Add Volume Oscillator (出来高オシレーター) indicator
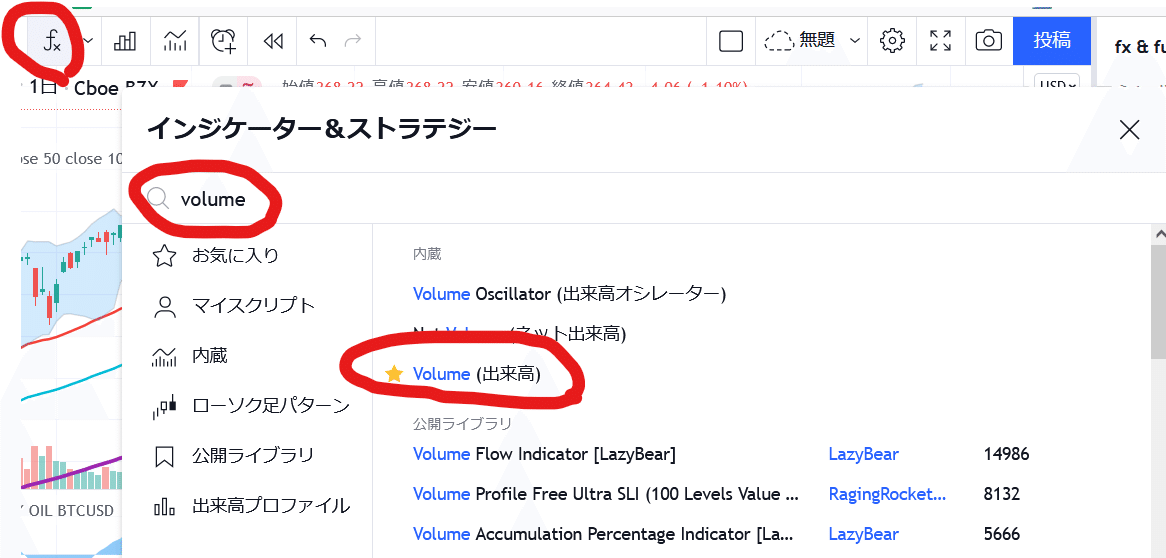 pyautogui.click(x=569, y=294)
